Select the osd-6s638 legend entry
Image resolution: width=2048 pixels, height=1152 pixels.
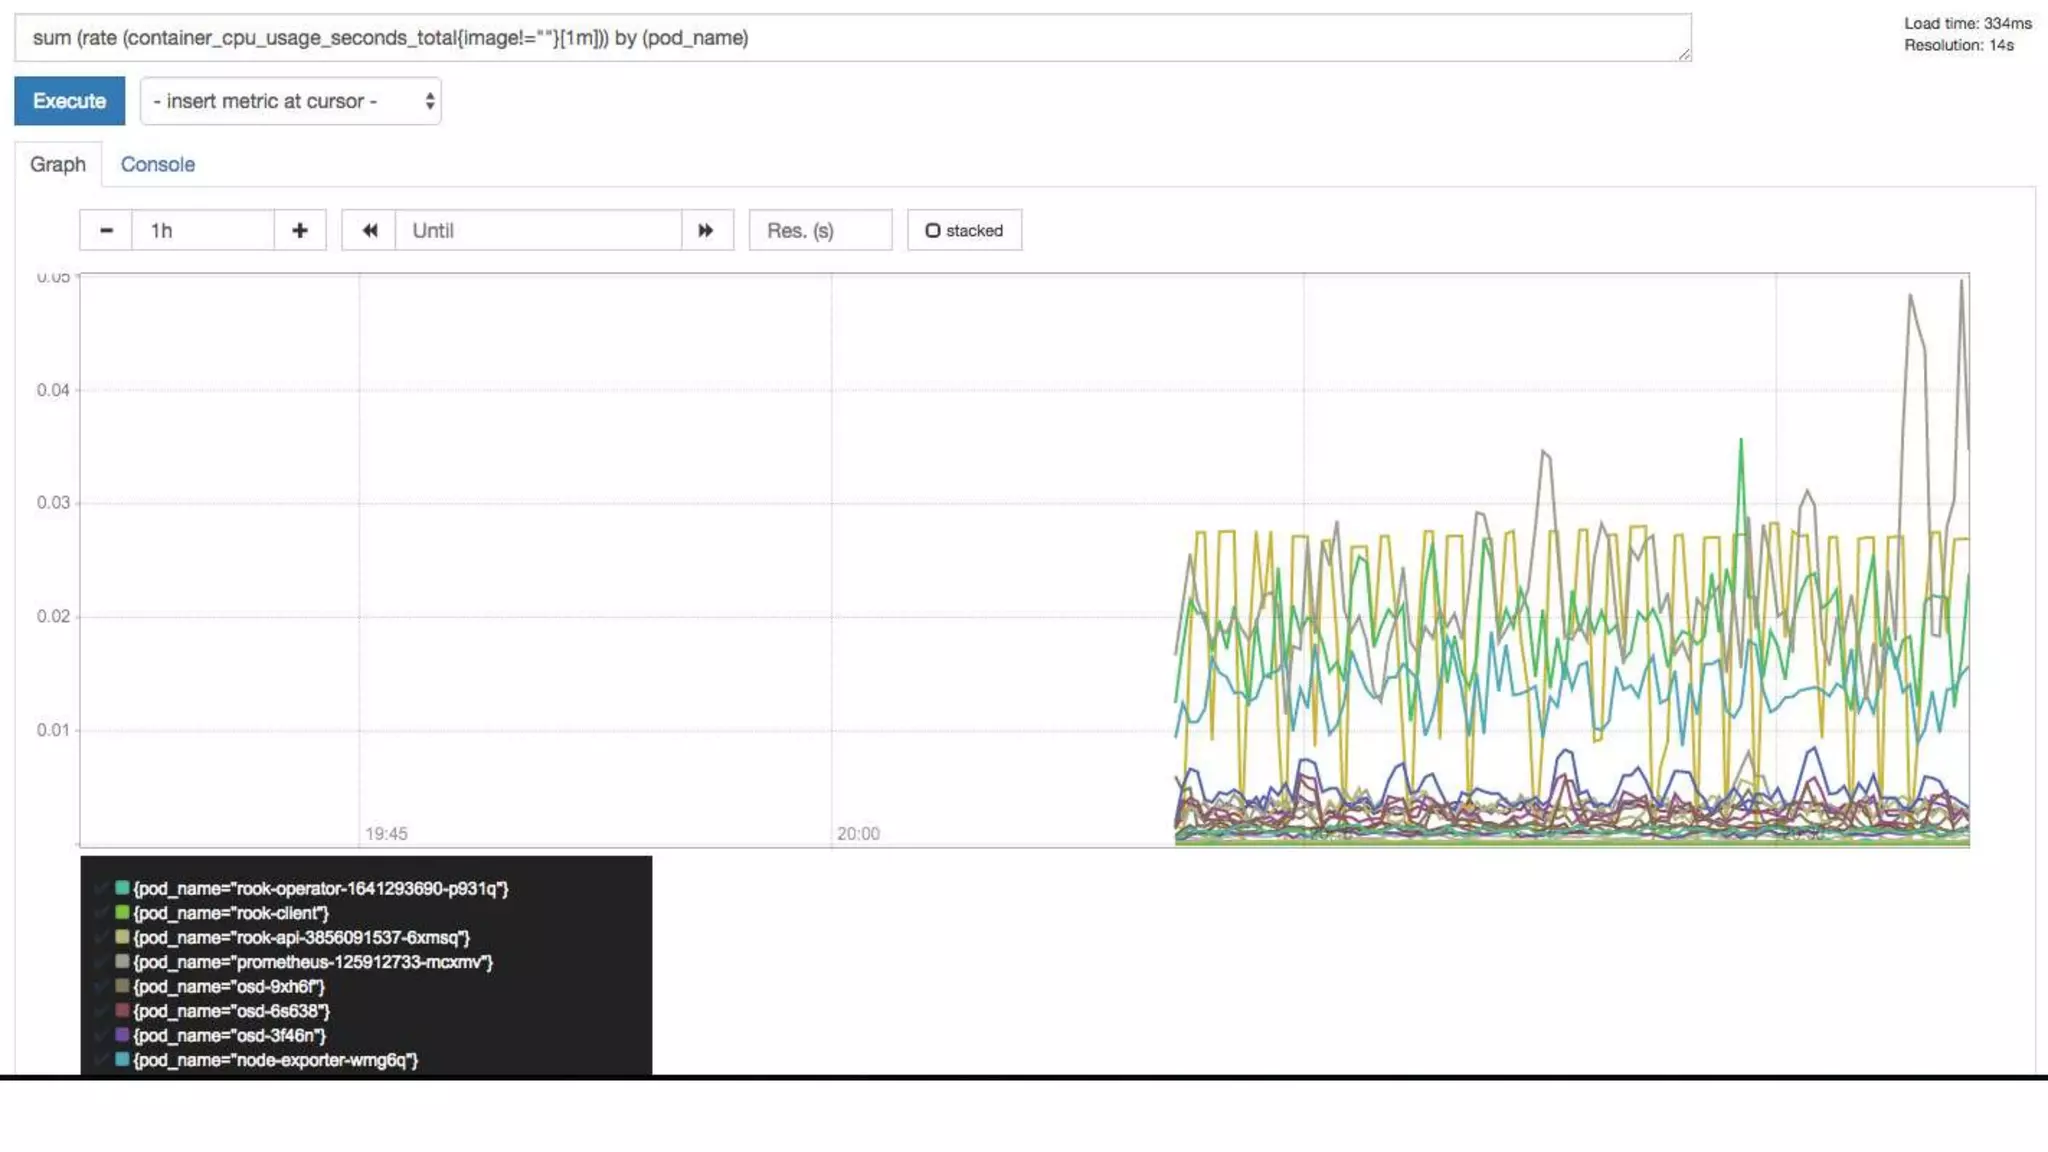(x=231, y=1011)
